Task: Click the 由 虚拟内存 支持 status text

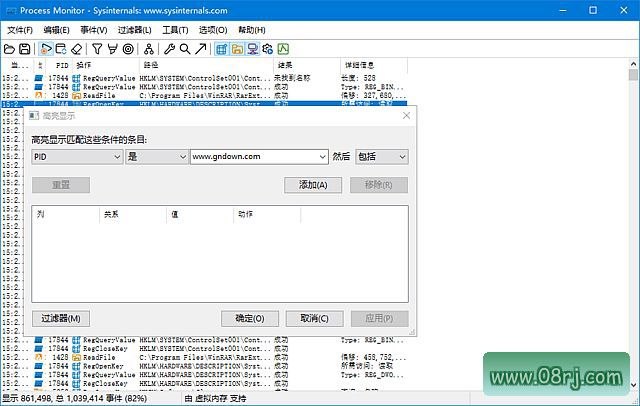Action: pyautogui.click(x=215, y=399)
